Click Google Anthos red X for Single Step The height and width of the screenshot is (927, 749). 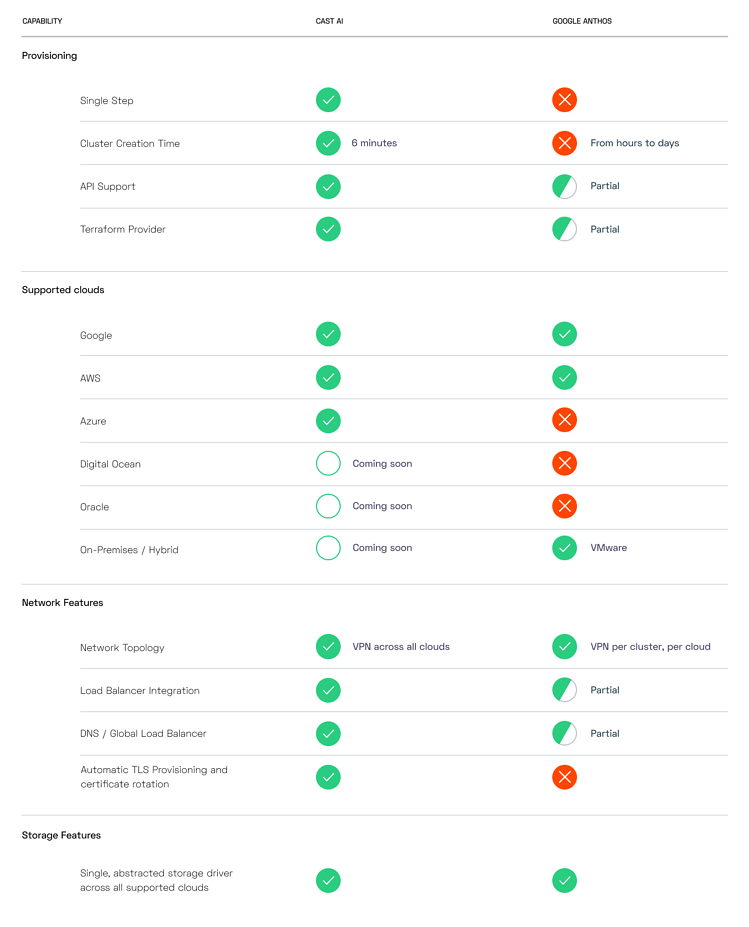(565, 100)
